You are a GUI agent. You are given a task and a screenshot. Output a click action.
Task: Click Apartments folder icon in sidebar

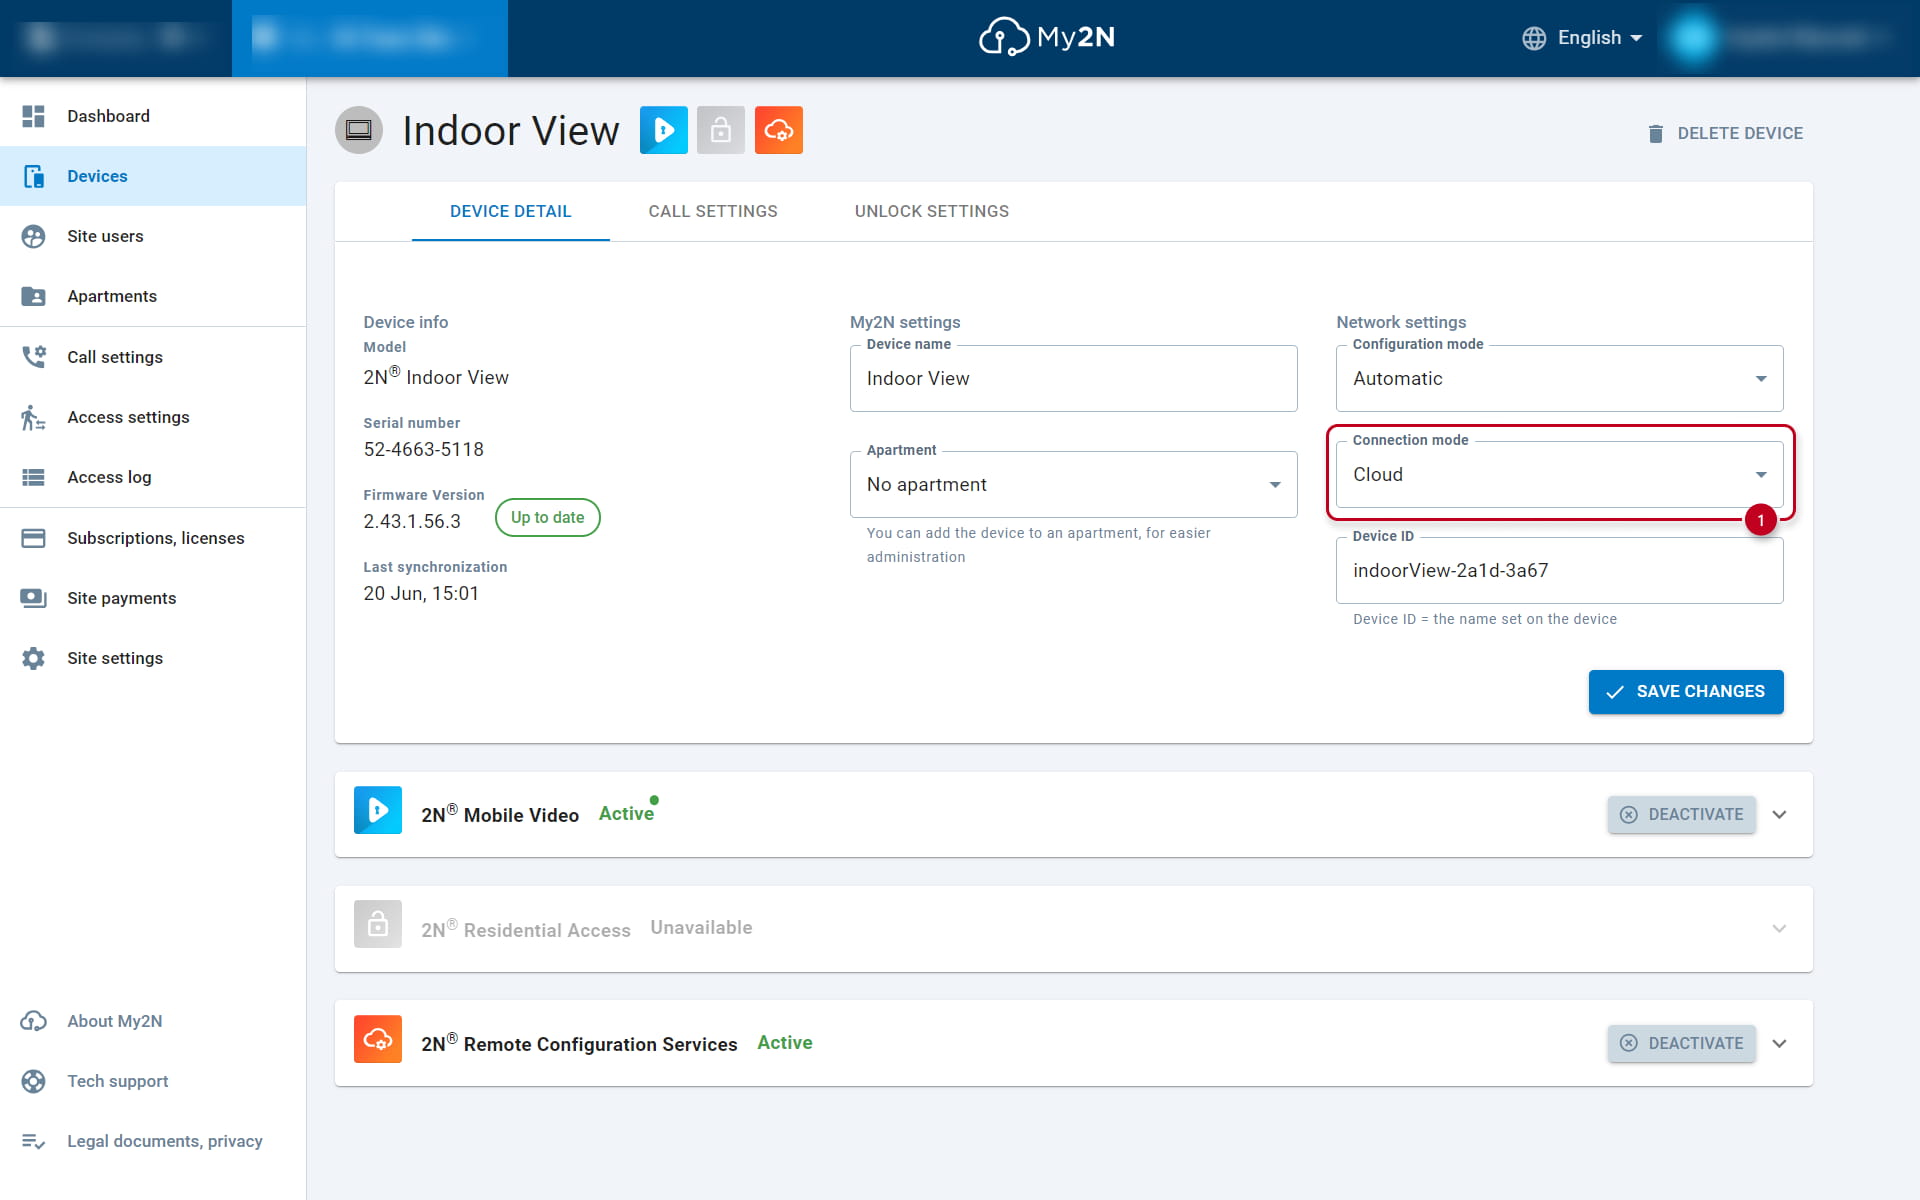[33, 296]
